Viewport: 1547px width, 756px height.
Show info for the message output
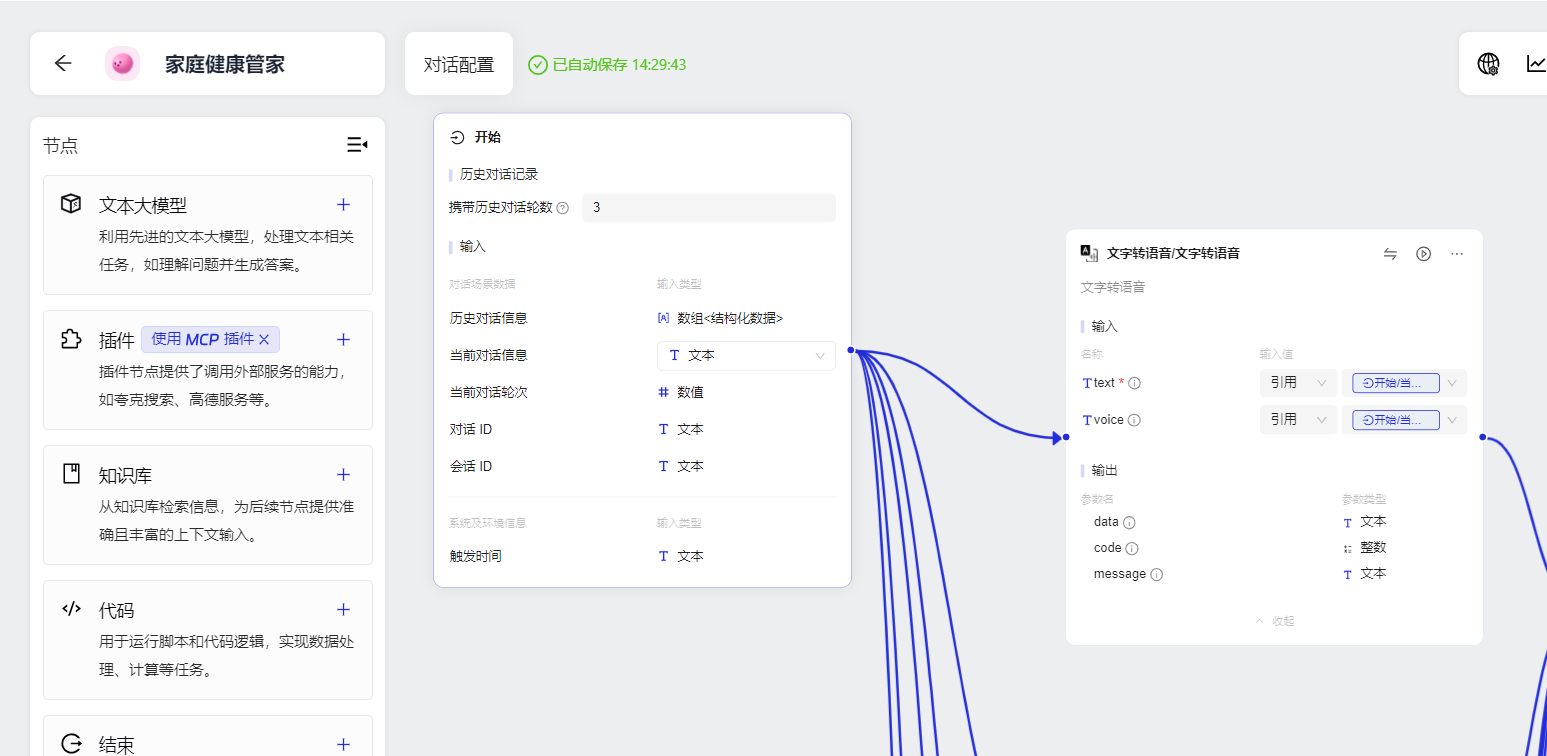(1156, 574)
